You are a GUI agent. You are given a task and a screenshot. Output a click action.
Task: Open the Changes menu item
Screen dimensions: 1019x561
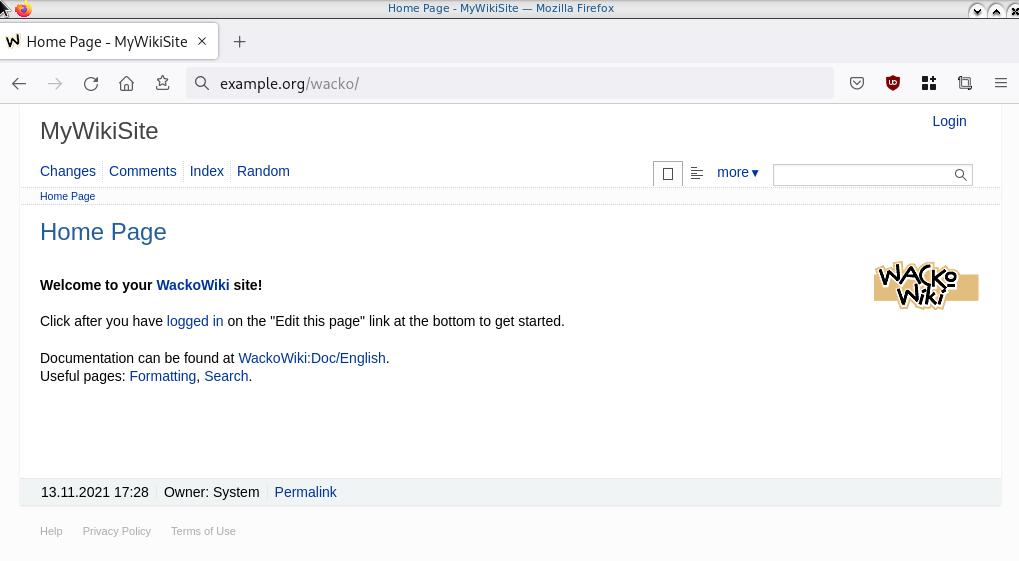tap(68, 171)
